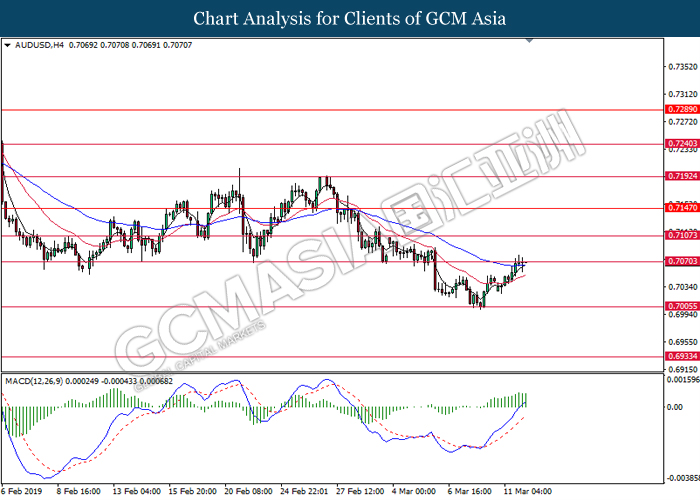Click the 0.001596 MACD scale value
This screenshot has height=500, width=700.
click(x=682, y=380)
